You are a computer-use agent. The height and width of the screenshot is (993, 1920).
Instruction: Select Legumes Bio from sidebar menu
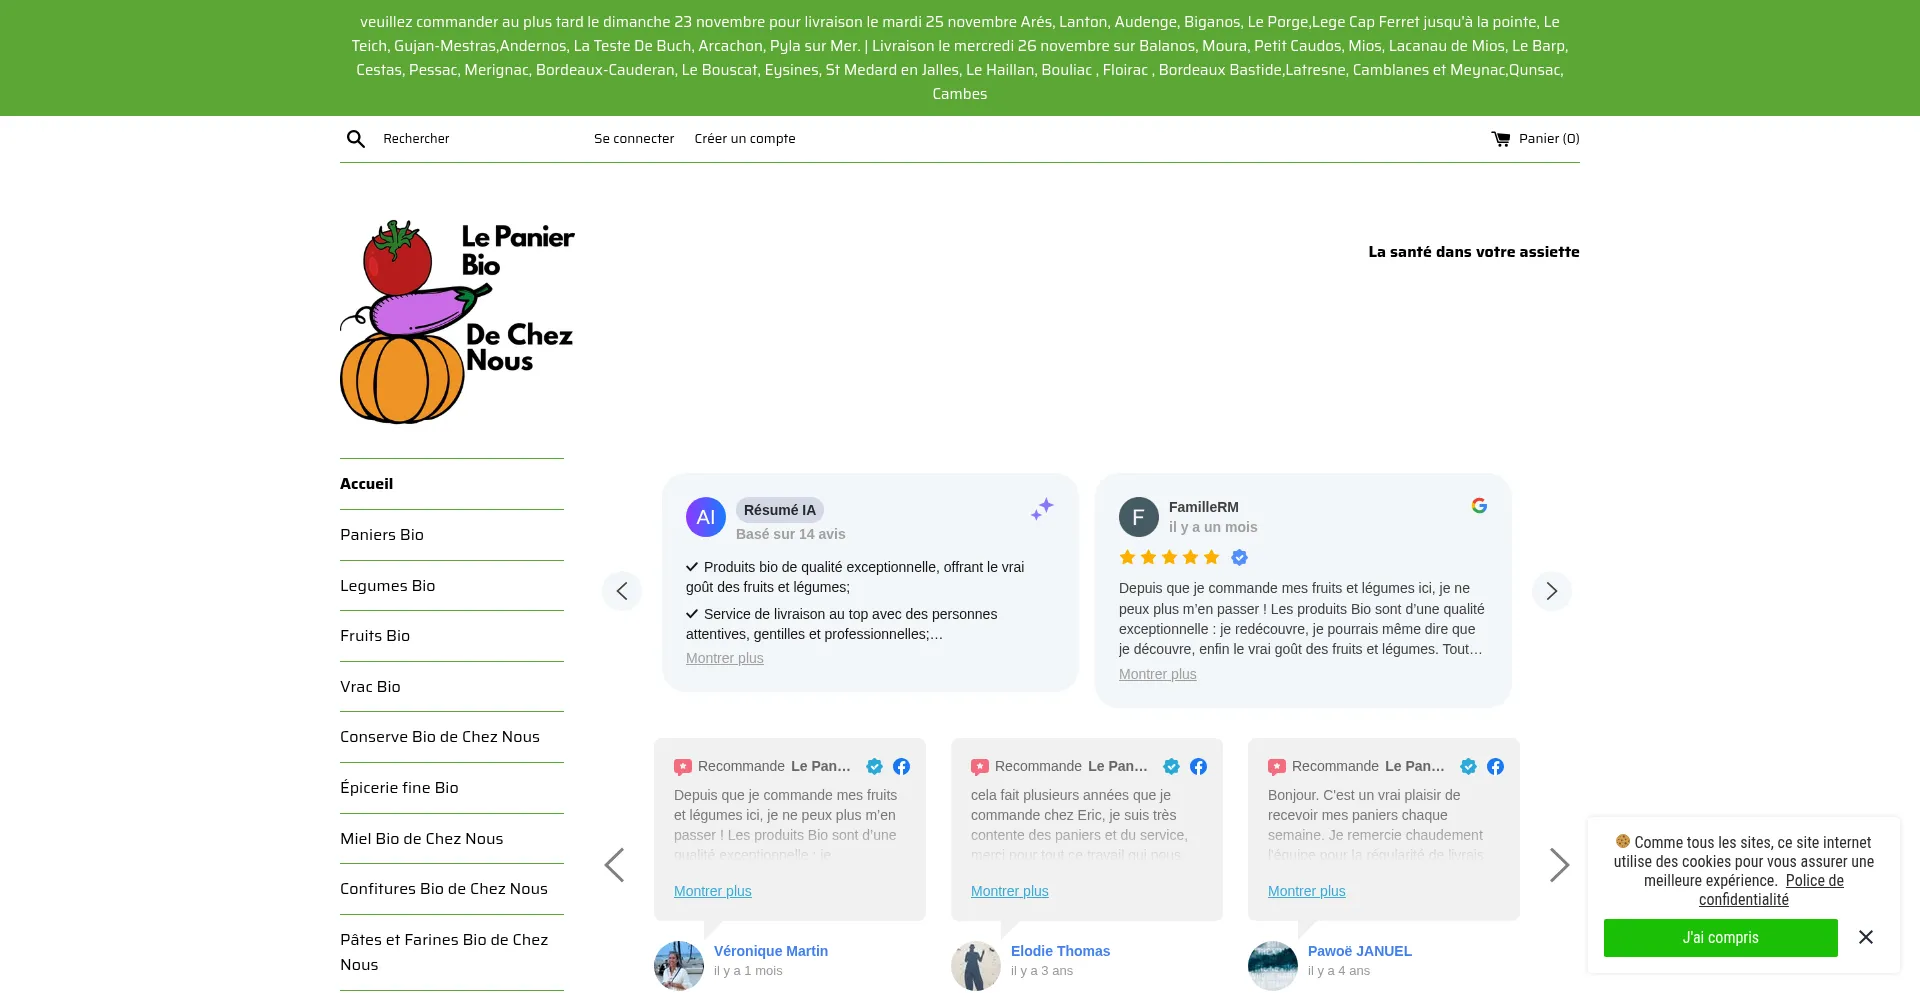click(x=387, y=586)
